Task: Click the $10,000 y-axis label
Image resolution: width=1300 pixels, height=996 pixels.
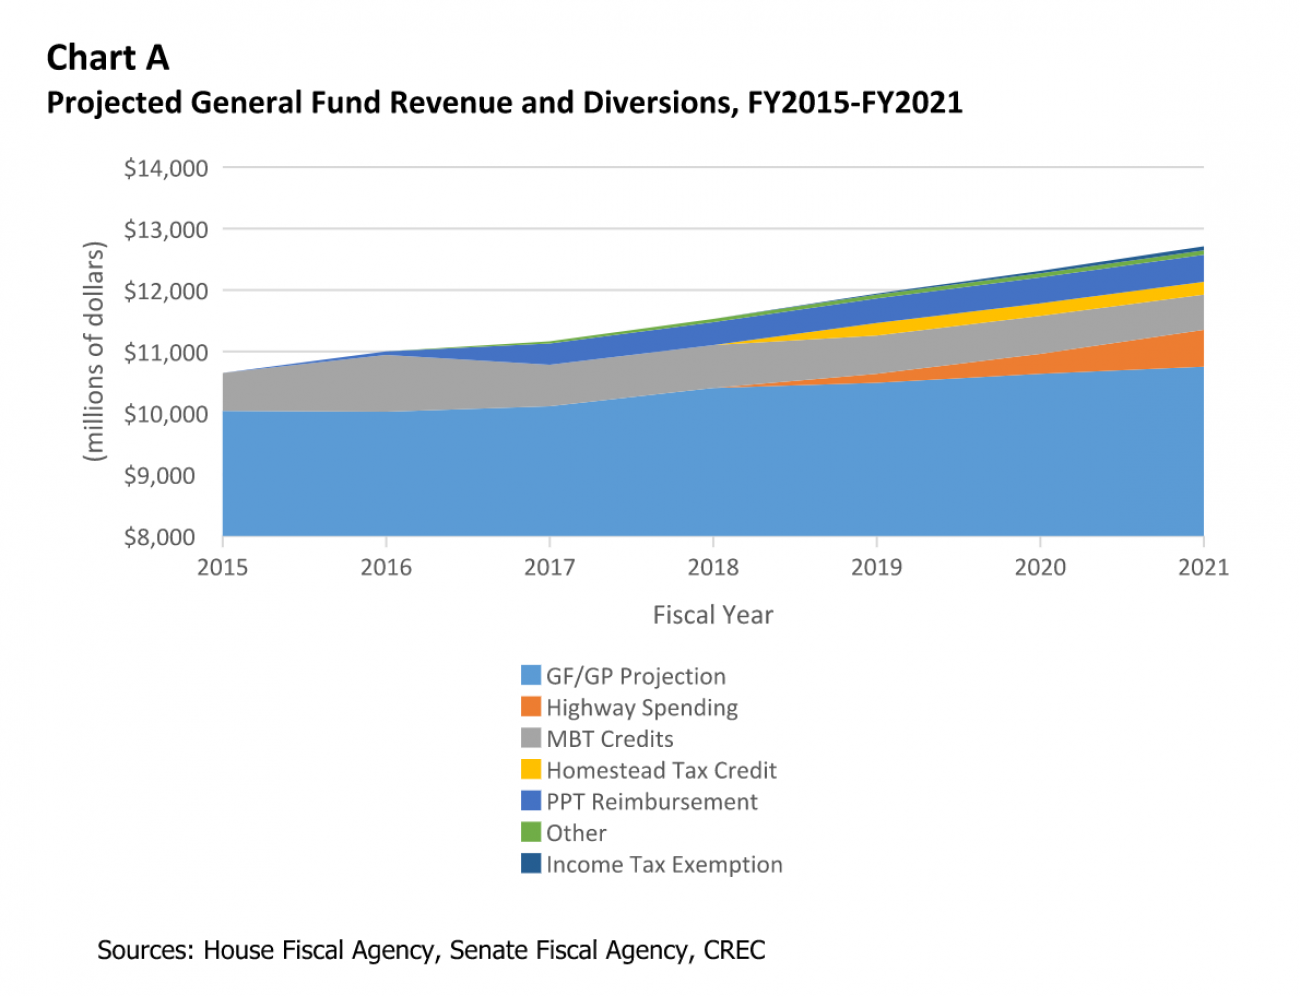Action: coord(166,414)
